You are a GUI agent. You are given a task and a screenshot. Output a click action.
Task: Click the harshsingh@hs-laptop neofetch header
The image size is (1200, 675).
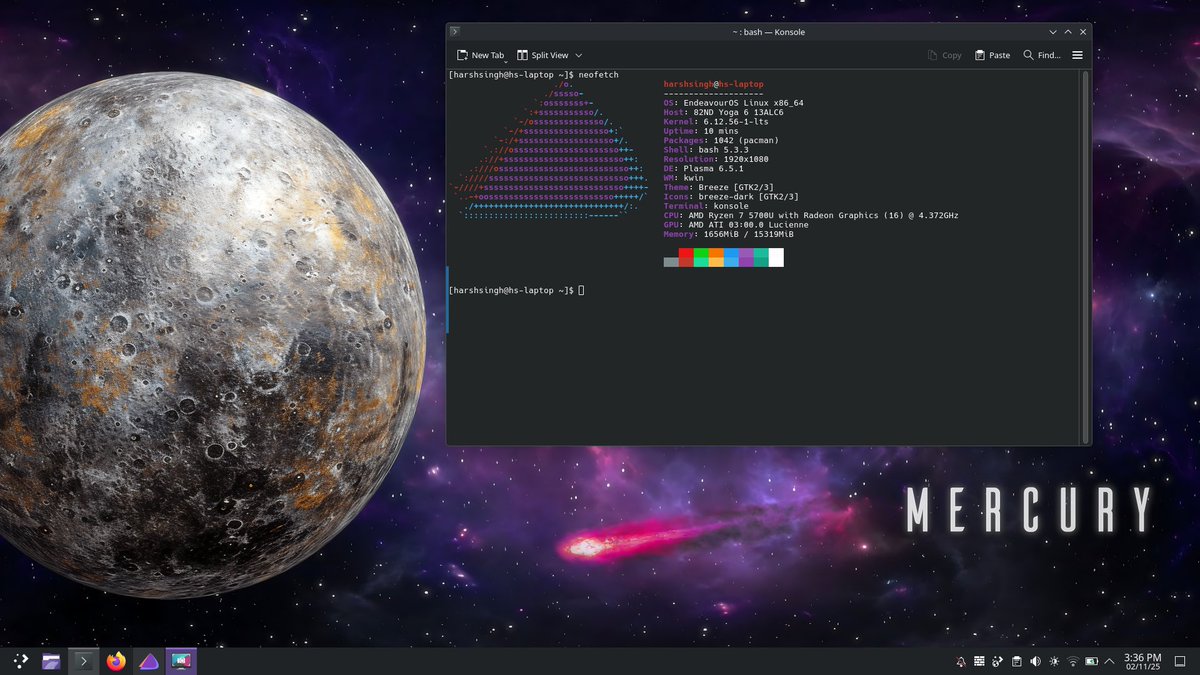714,85
